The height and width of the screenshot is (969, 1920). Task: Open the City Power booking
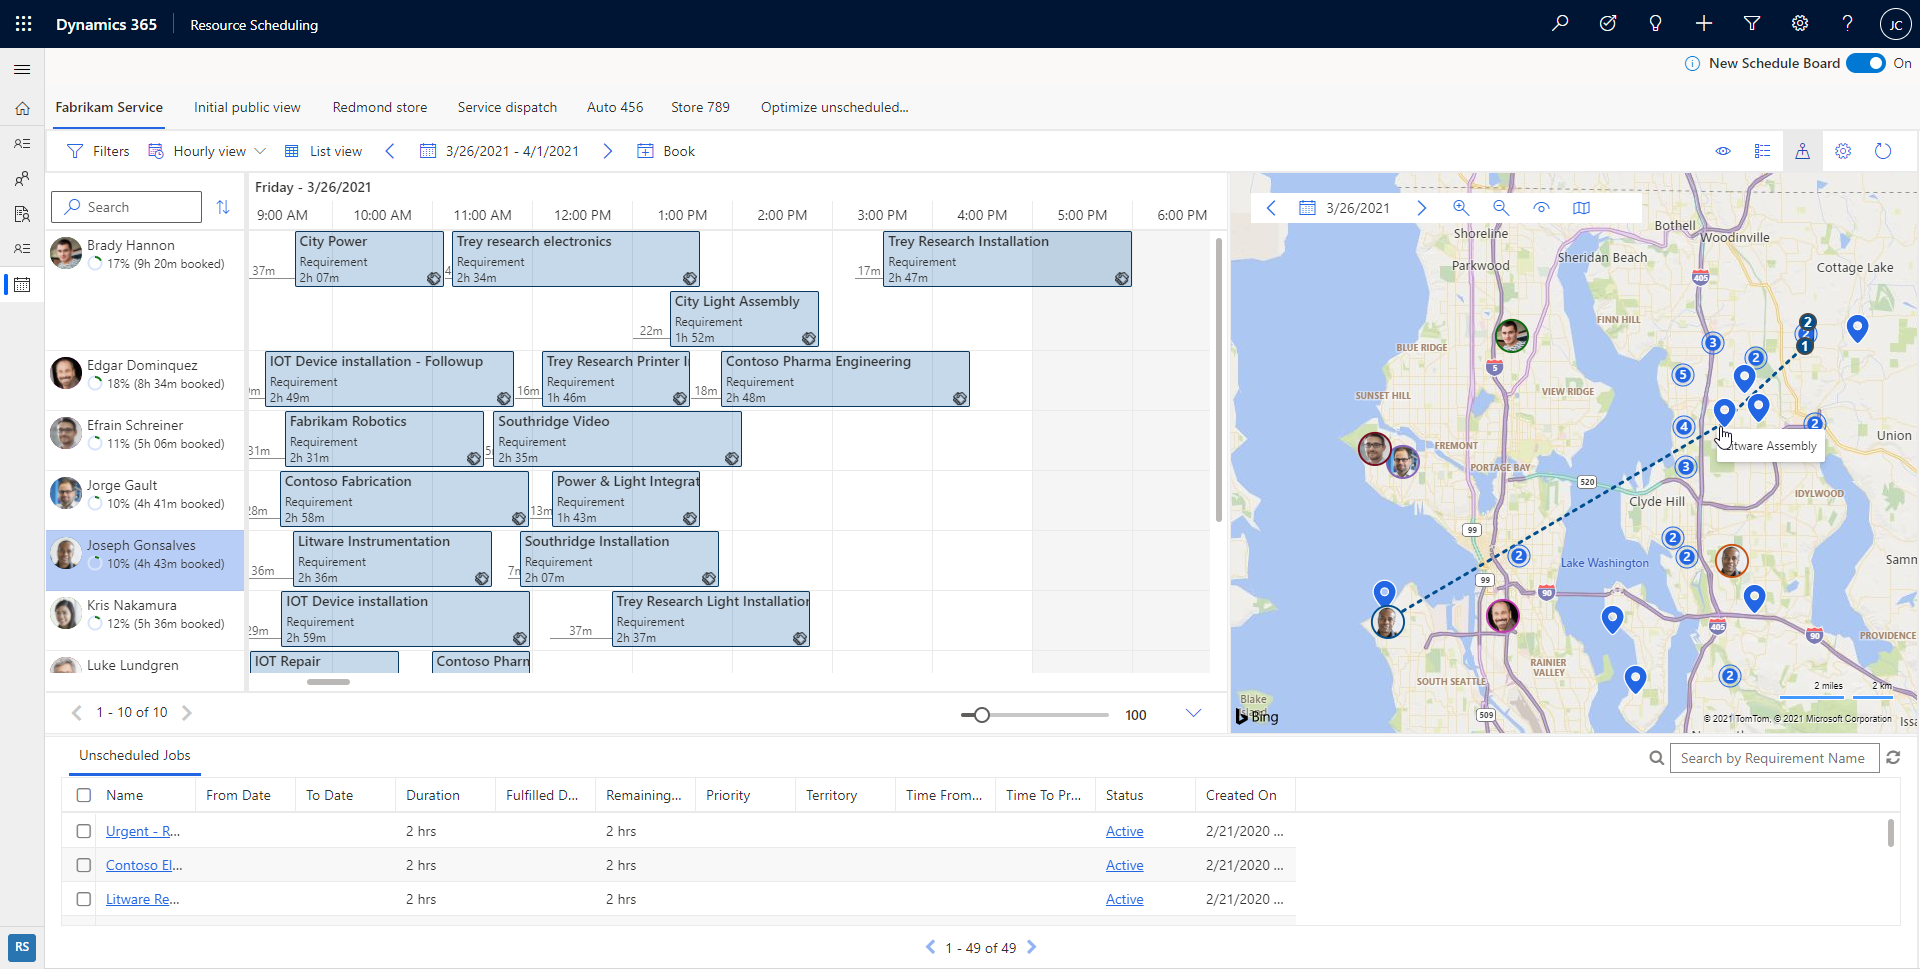(x=369, y=259)
